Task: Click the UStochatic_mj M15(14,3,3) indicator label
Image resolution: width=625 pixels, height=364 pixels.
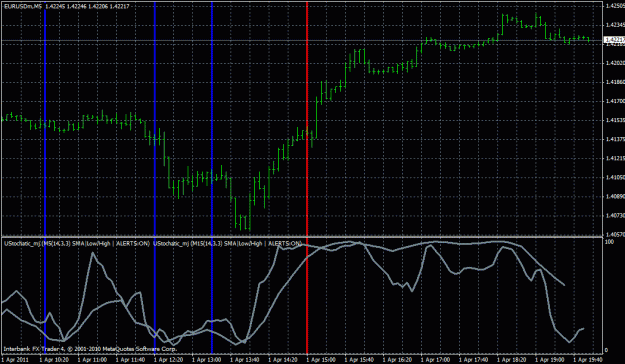Action: coord(228,244)
